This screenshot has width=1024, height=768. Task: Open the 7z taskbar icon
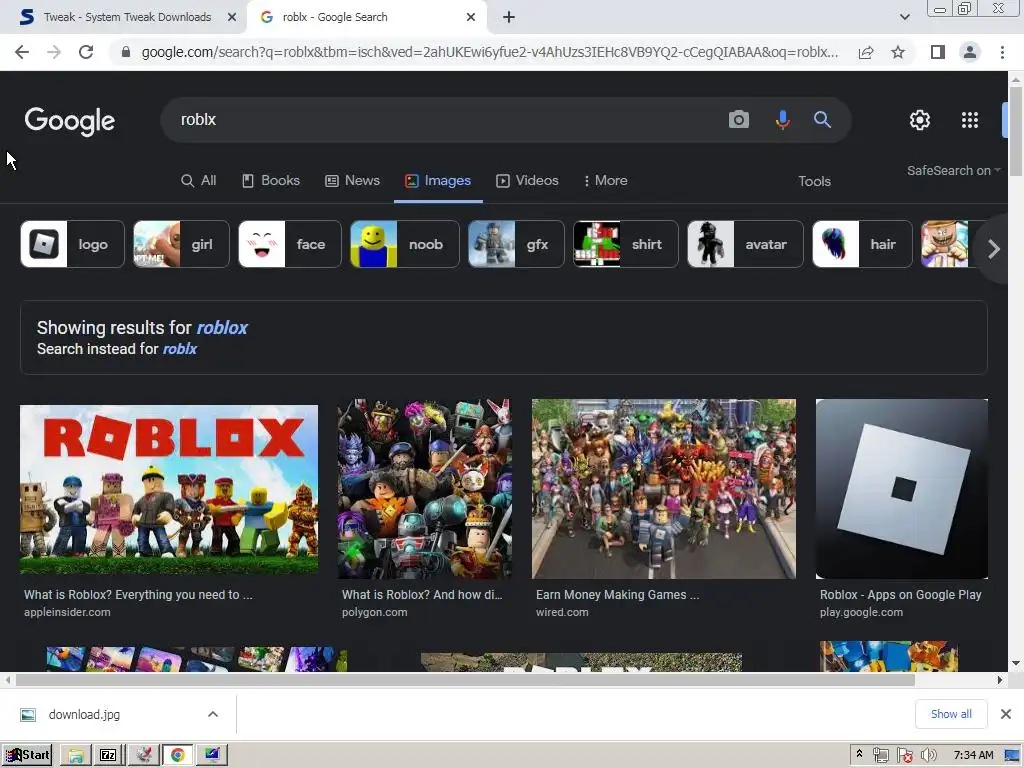pyautogui.click(x=108, y=756)
